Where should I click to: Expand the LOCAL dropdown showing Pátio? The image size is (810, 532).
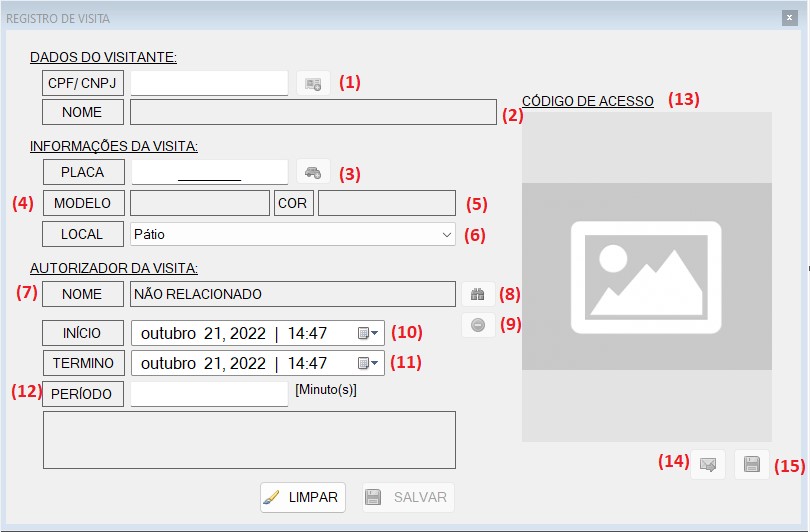[x=447, y=234]
